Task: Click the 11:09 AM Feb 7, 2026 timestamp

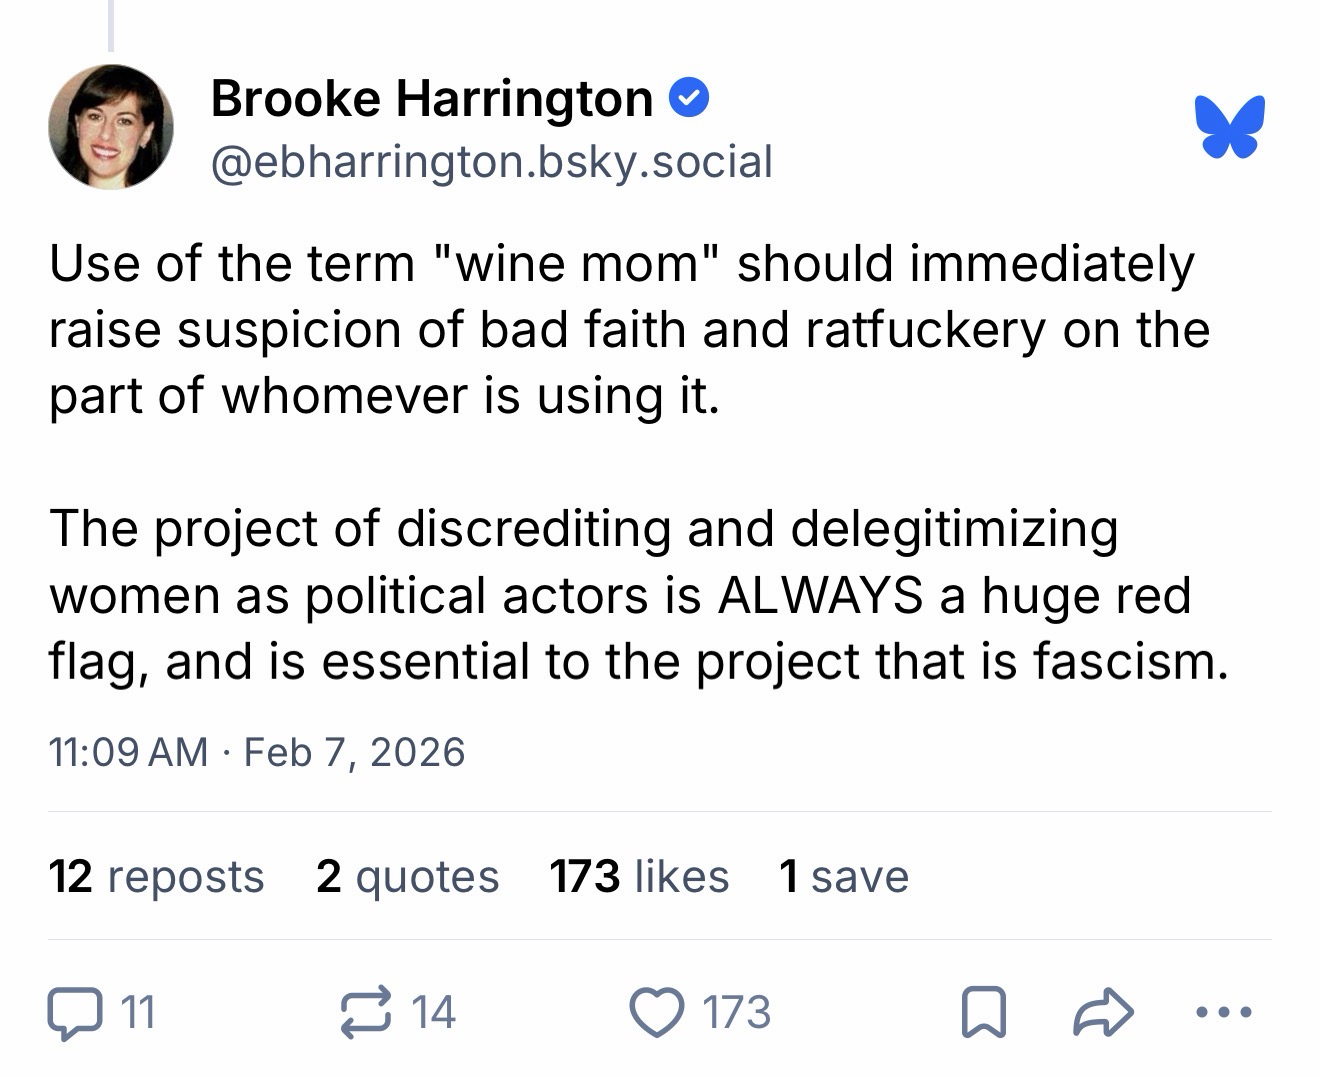Action: pyautogui.click(x=256, y=752)
